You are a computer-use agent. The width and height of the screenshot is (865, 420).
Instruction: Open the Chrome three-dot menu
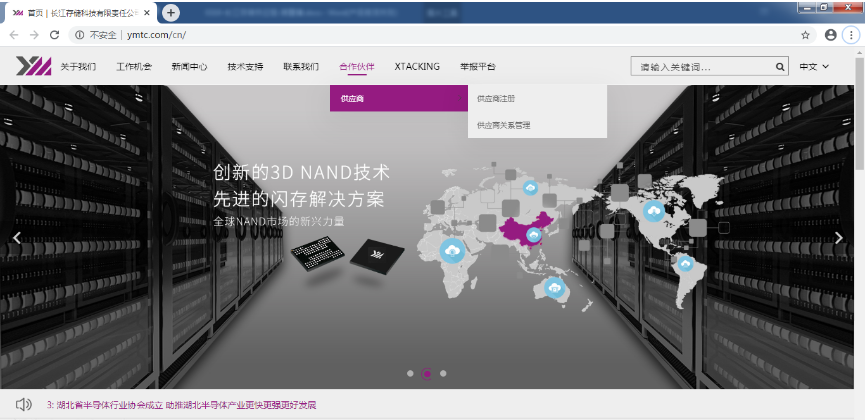tap(851, 35)
